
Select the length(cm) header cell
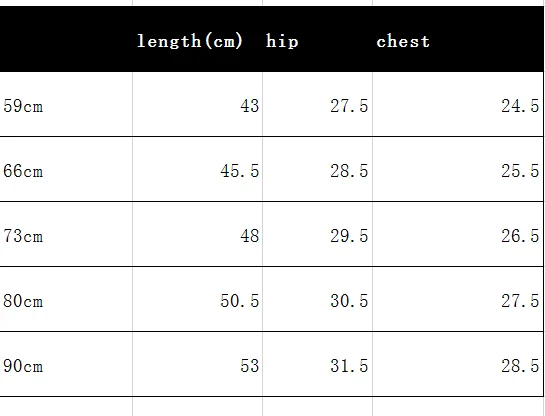click(197, 39)
